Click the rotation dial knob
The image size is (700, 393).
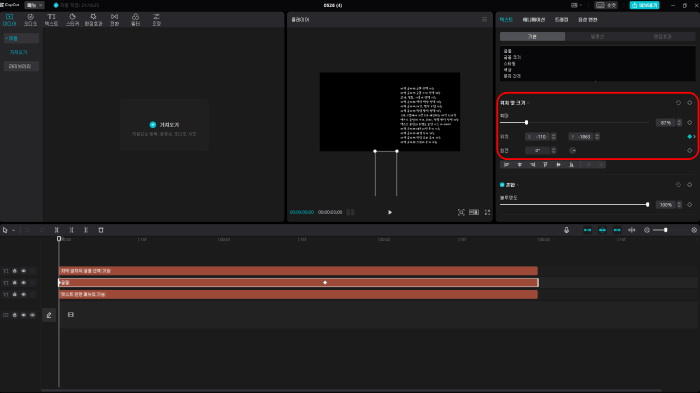click(x=573, y=151)
